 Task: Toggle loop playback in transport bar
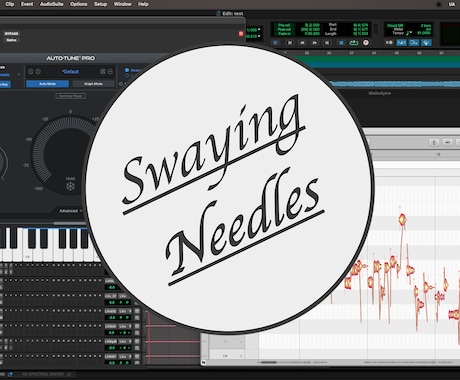[353, 43]
